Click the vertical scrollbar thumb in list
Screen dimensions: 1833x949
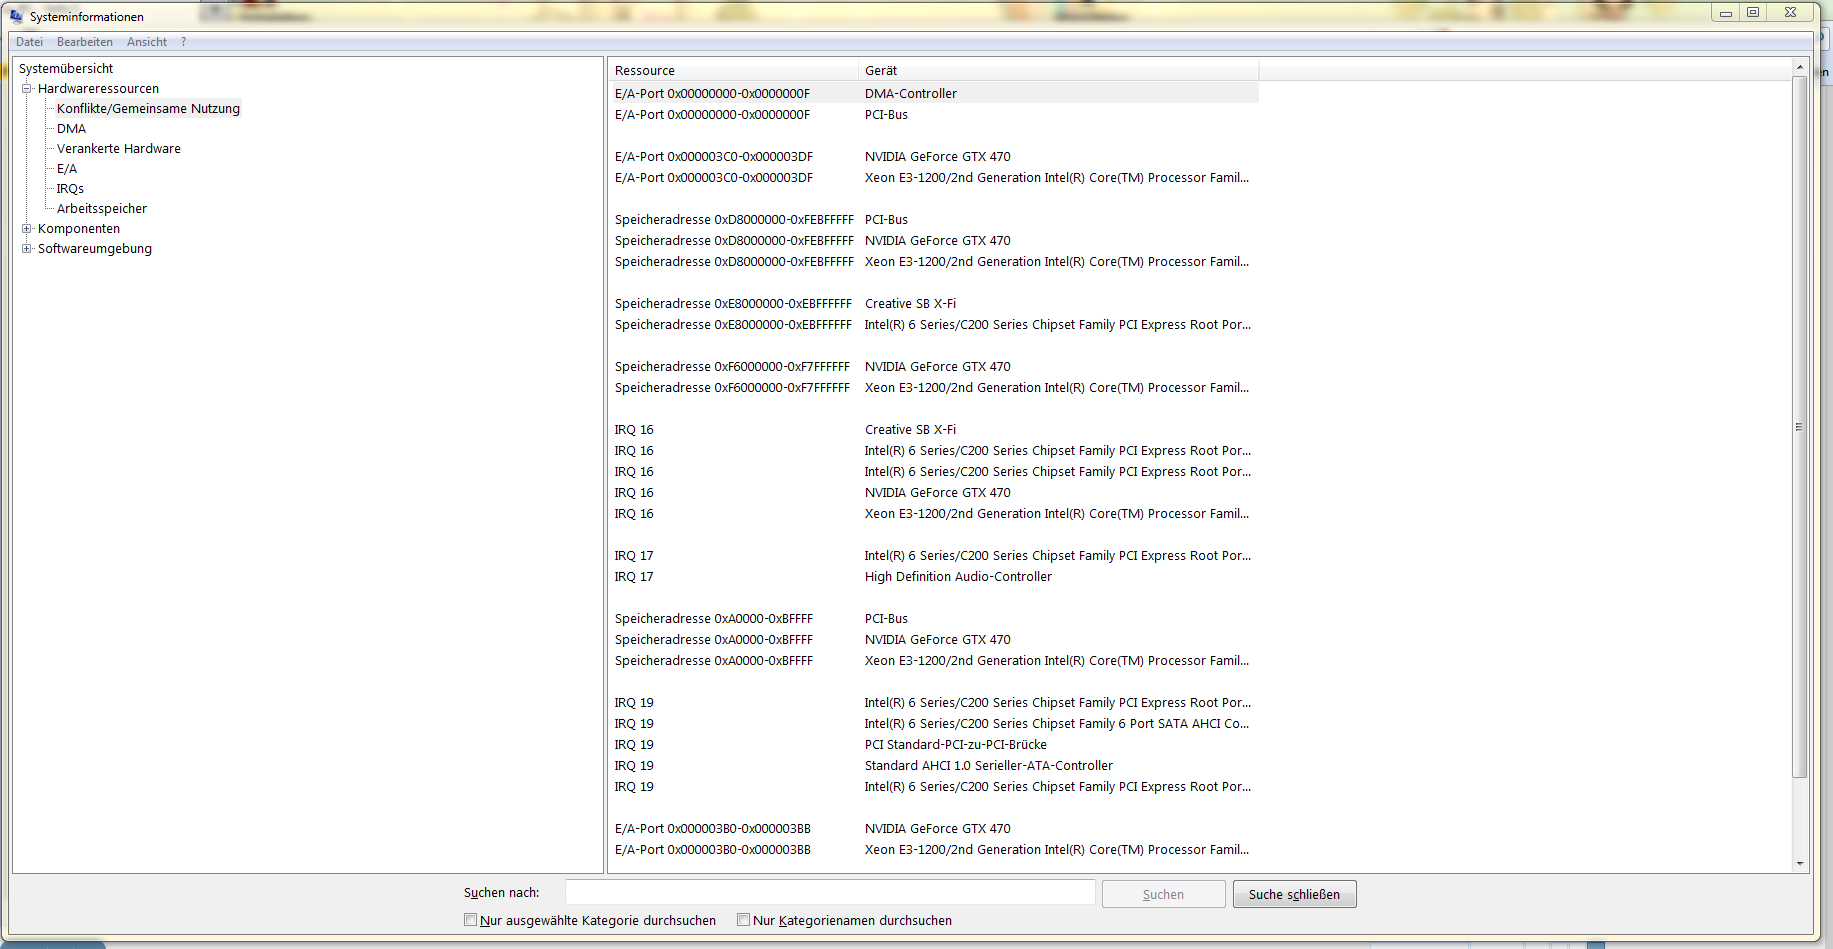1800,427
